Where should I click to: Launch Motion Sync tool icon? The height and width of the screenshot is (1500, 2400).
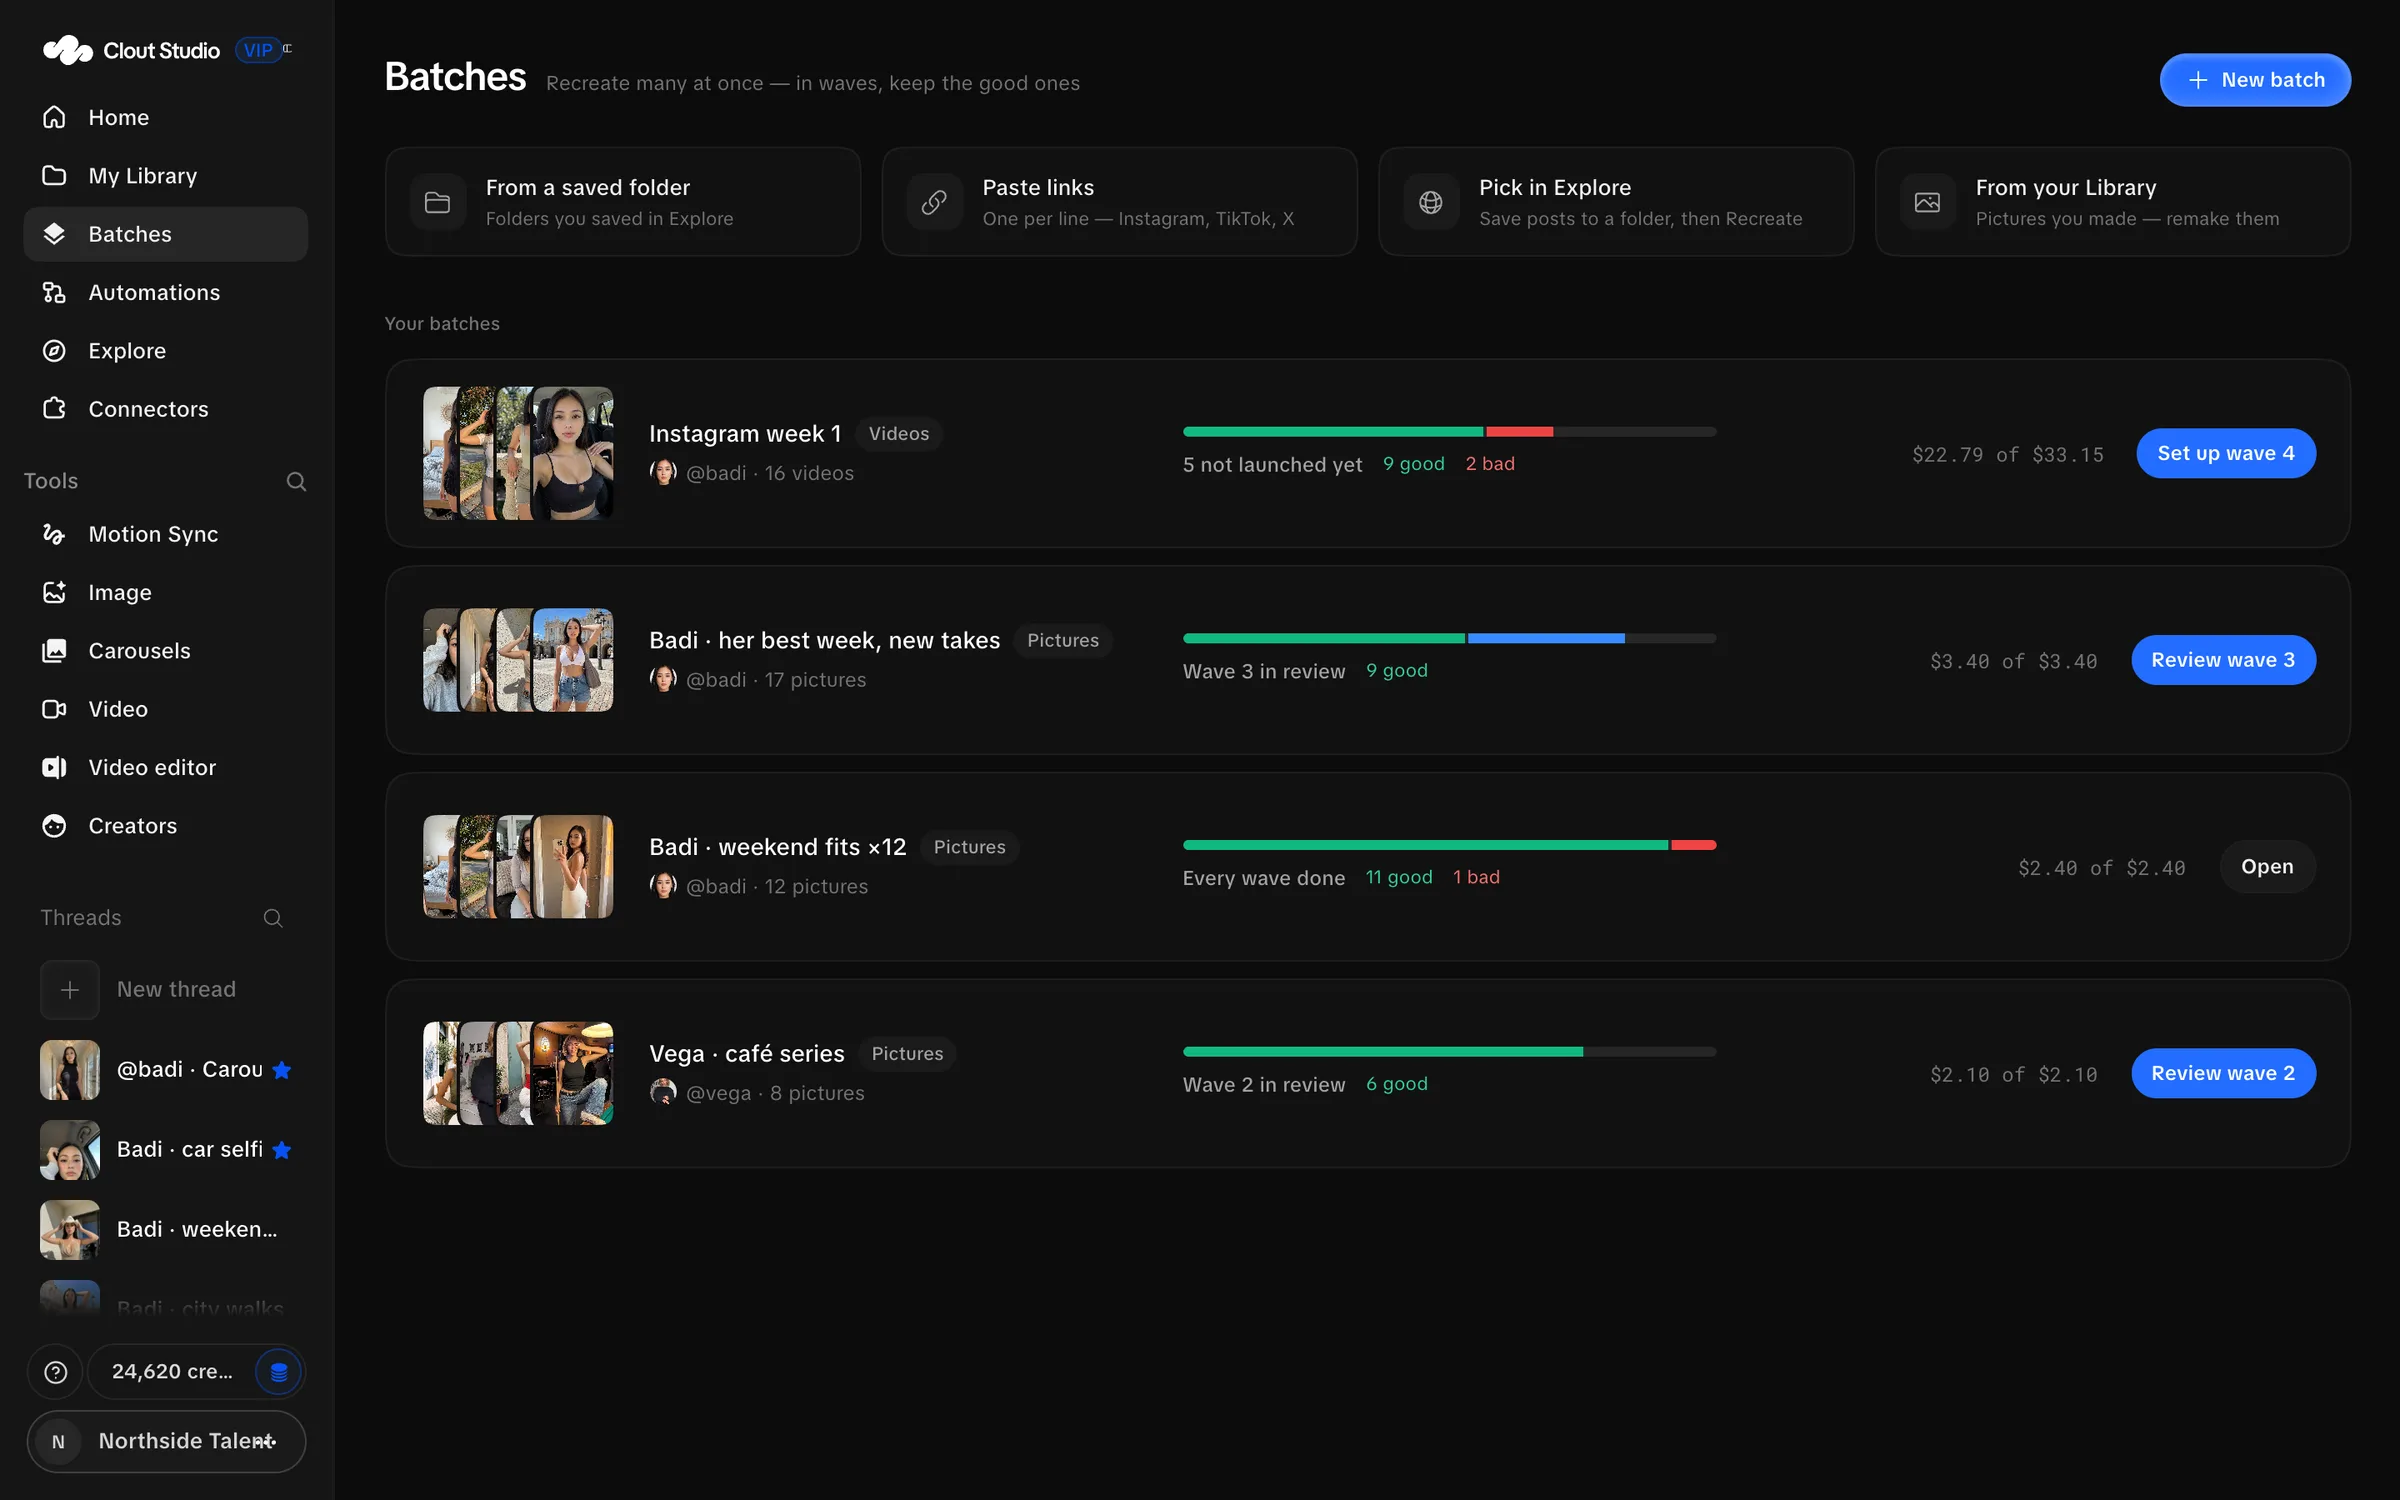pos(54,534)
